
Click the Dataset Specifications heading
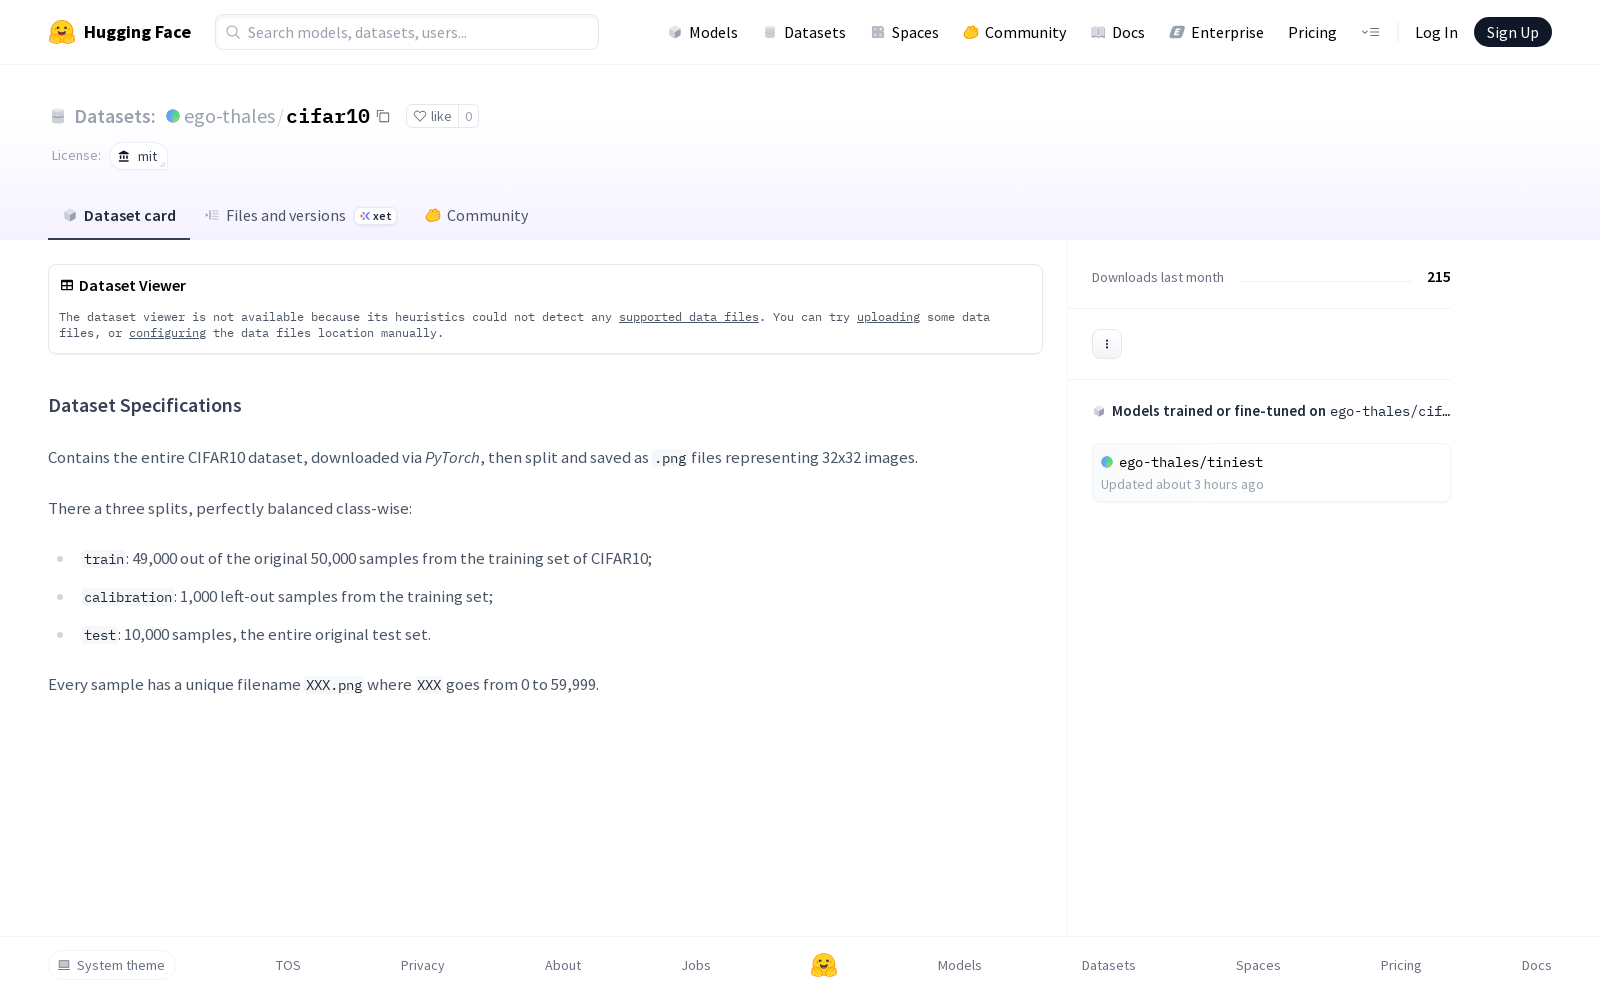click(145, 405)
